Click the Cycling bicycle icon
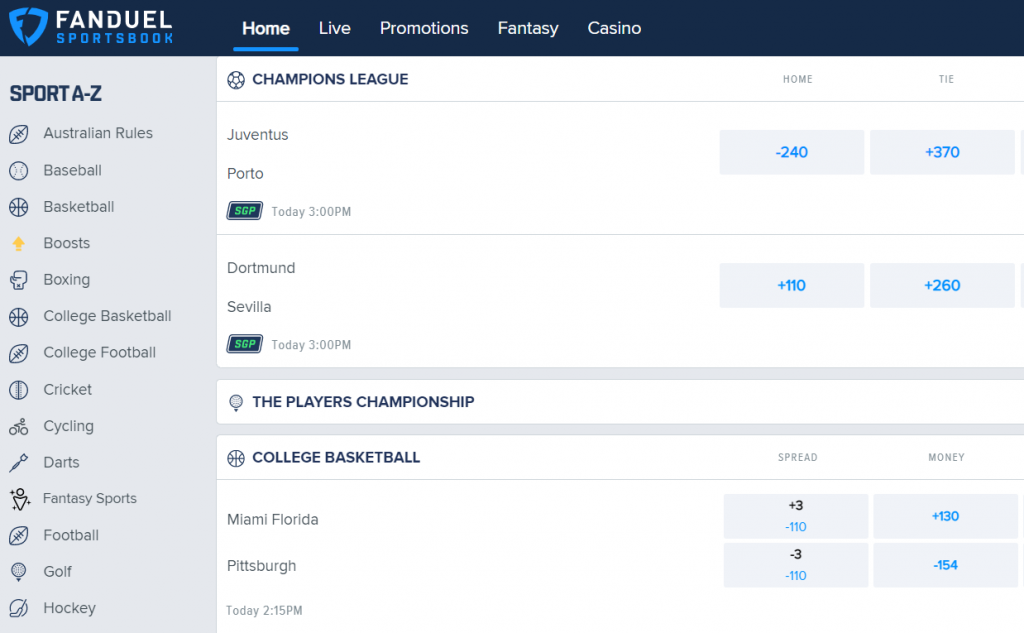 (x=19, y=427)
